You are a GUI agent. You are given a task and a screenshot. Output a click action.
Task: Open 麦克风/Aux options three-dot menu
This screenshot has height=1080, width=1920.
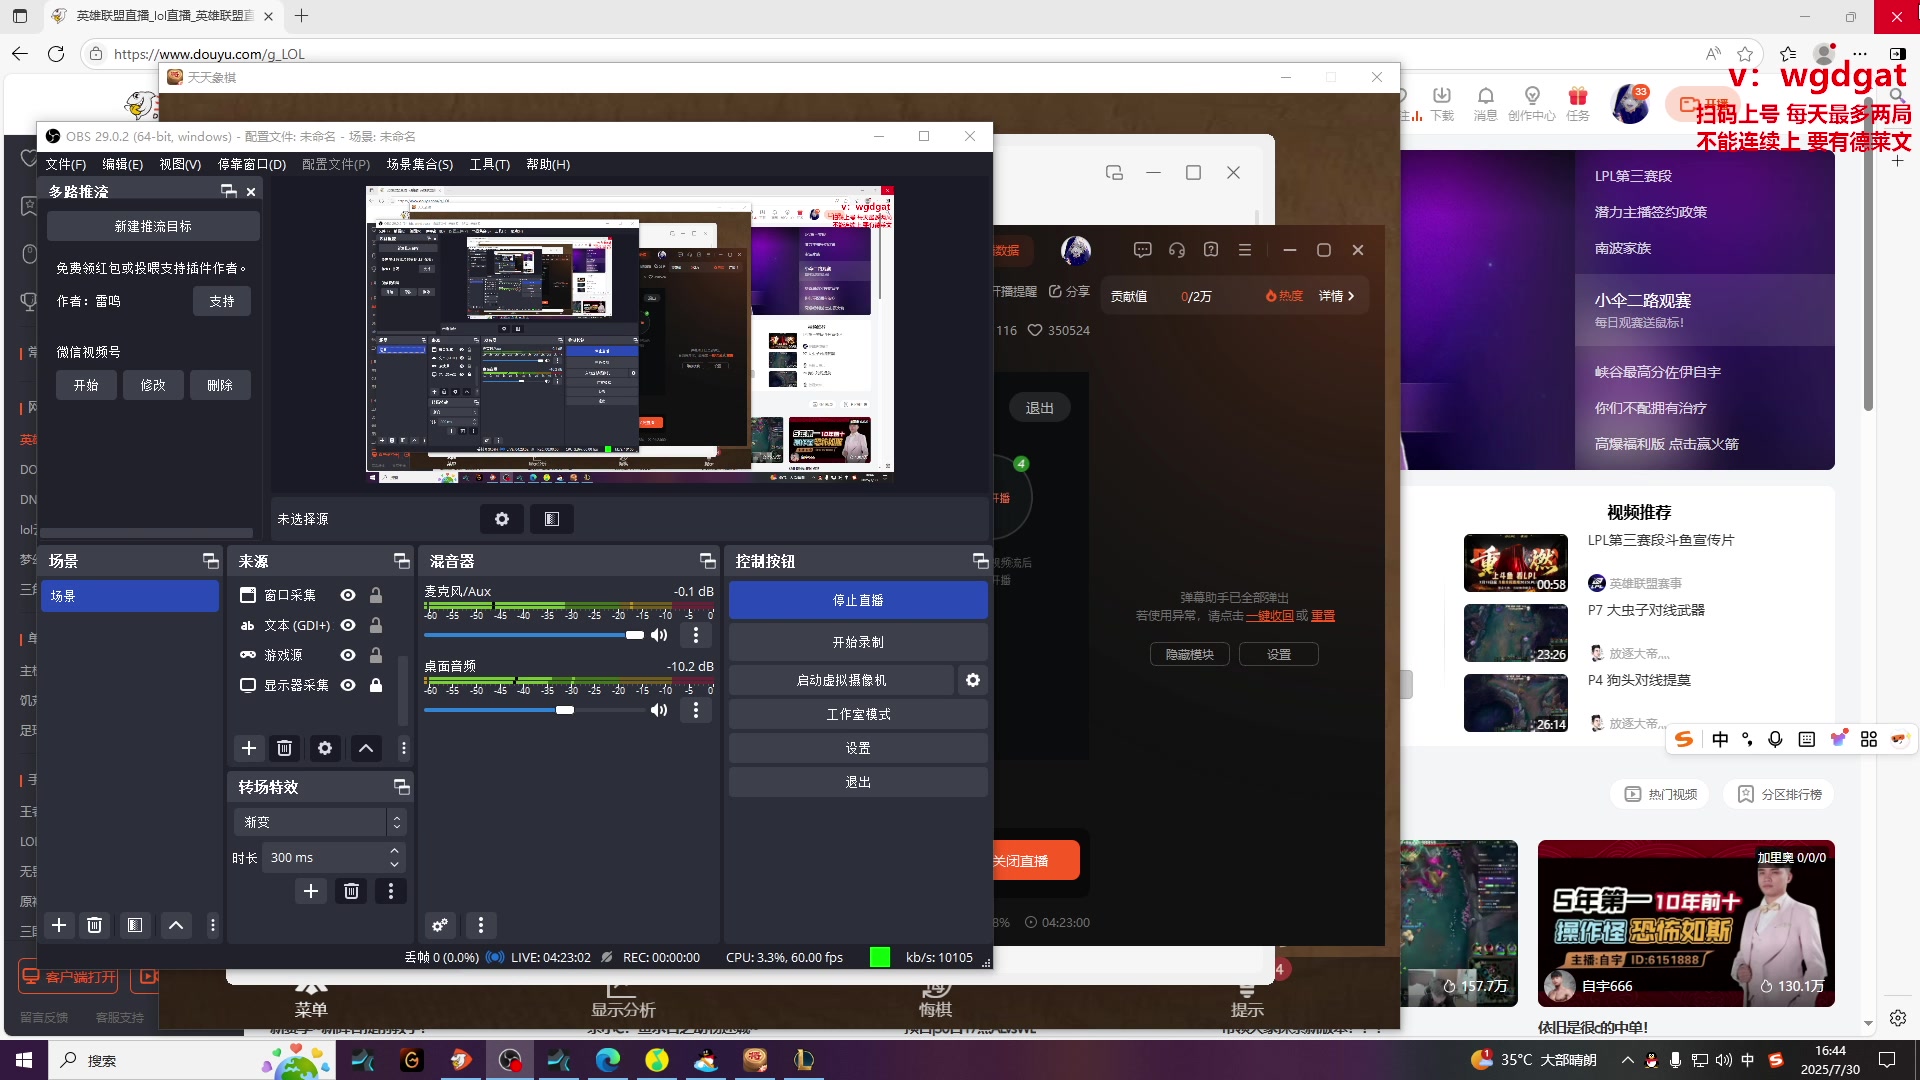pyautogui.click(x=696, y=635)
